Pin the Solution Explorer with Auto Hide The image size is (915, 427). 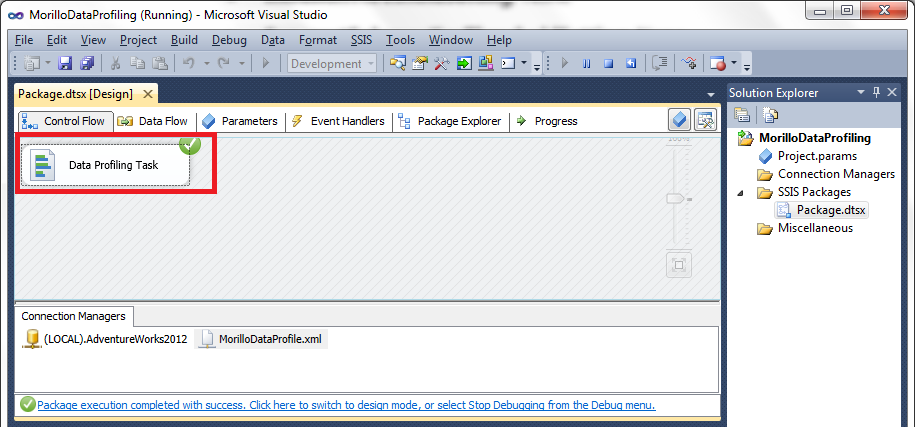[x=876, y=92]
